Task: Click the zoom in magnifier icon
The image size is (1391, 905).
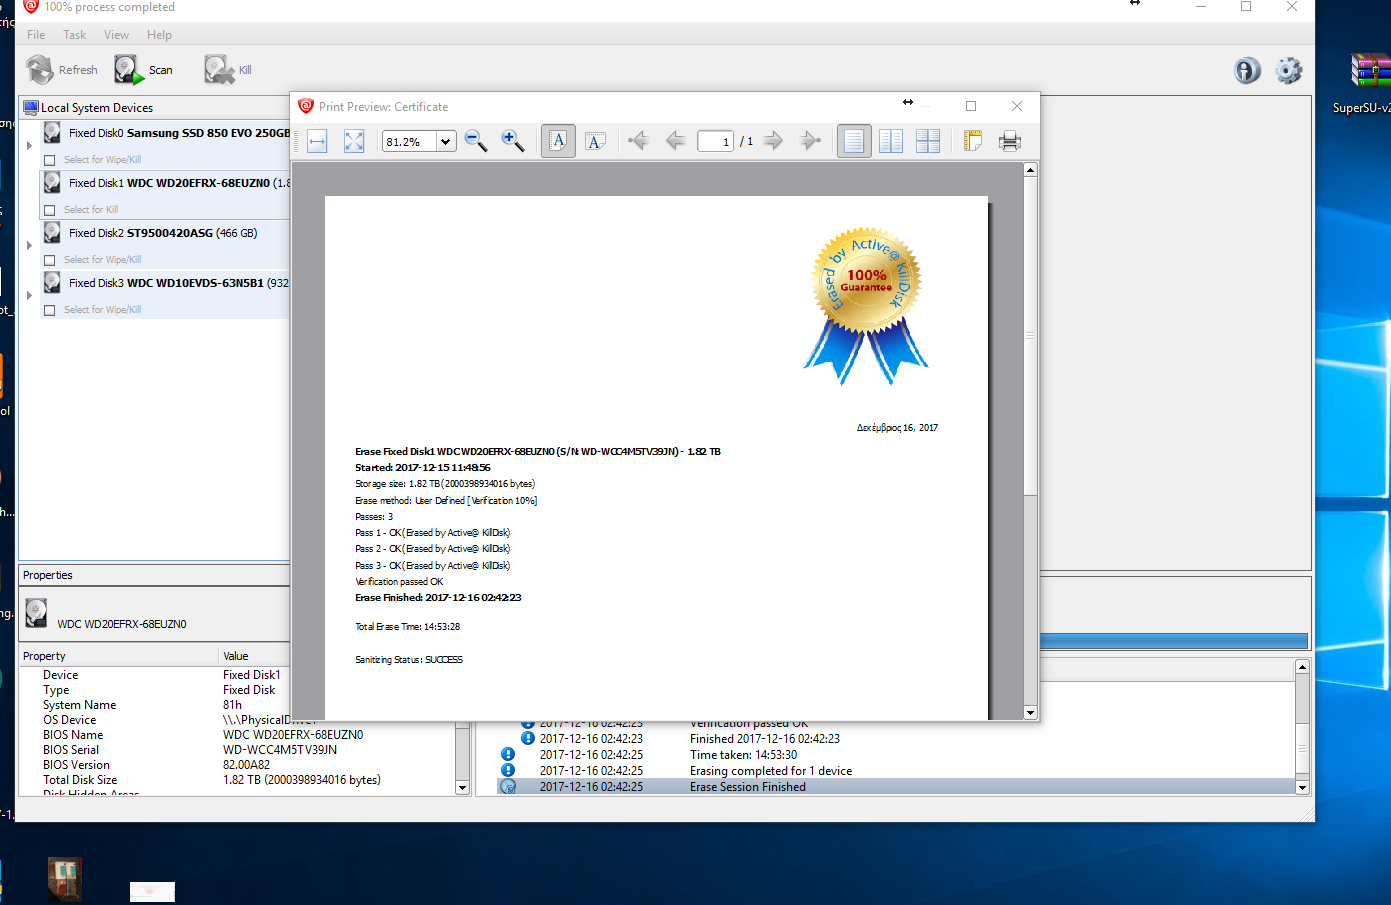Action: coord(513,141)
